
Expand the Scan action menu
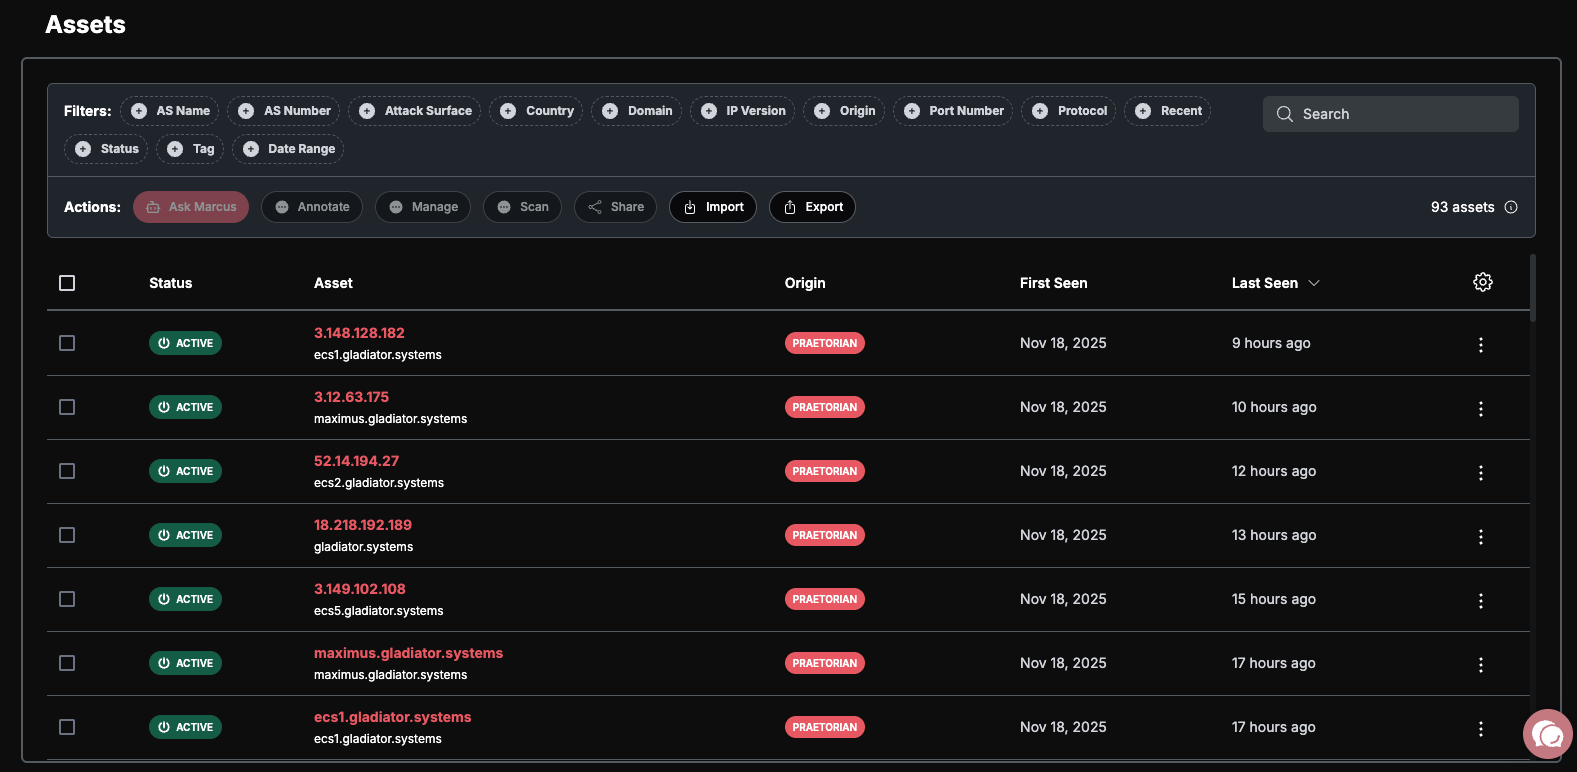coord(522,207)
